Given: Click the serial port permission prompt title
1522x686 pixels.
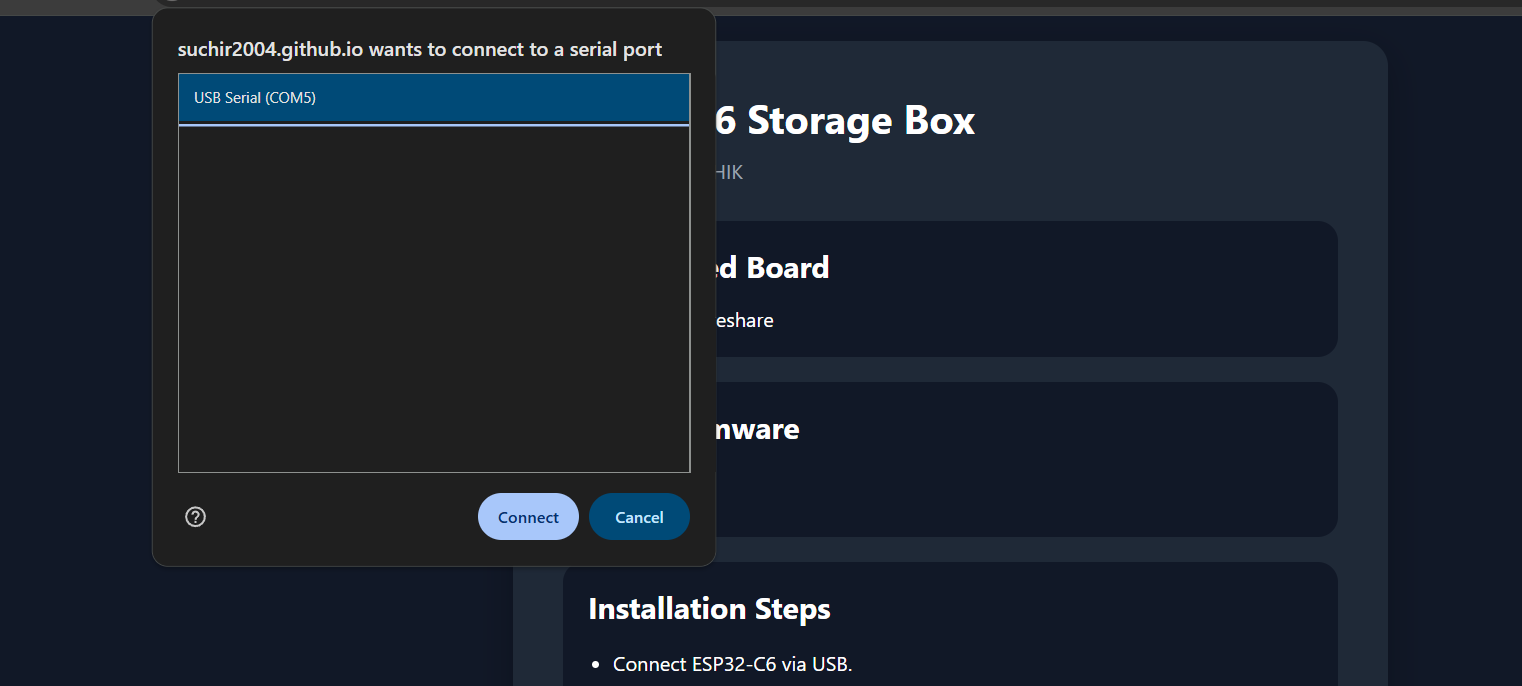Looking at the screenshot, I should pos(420,49).
